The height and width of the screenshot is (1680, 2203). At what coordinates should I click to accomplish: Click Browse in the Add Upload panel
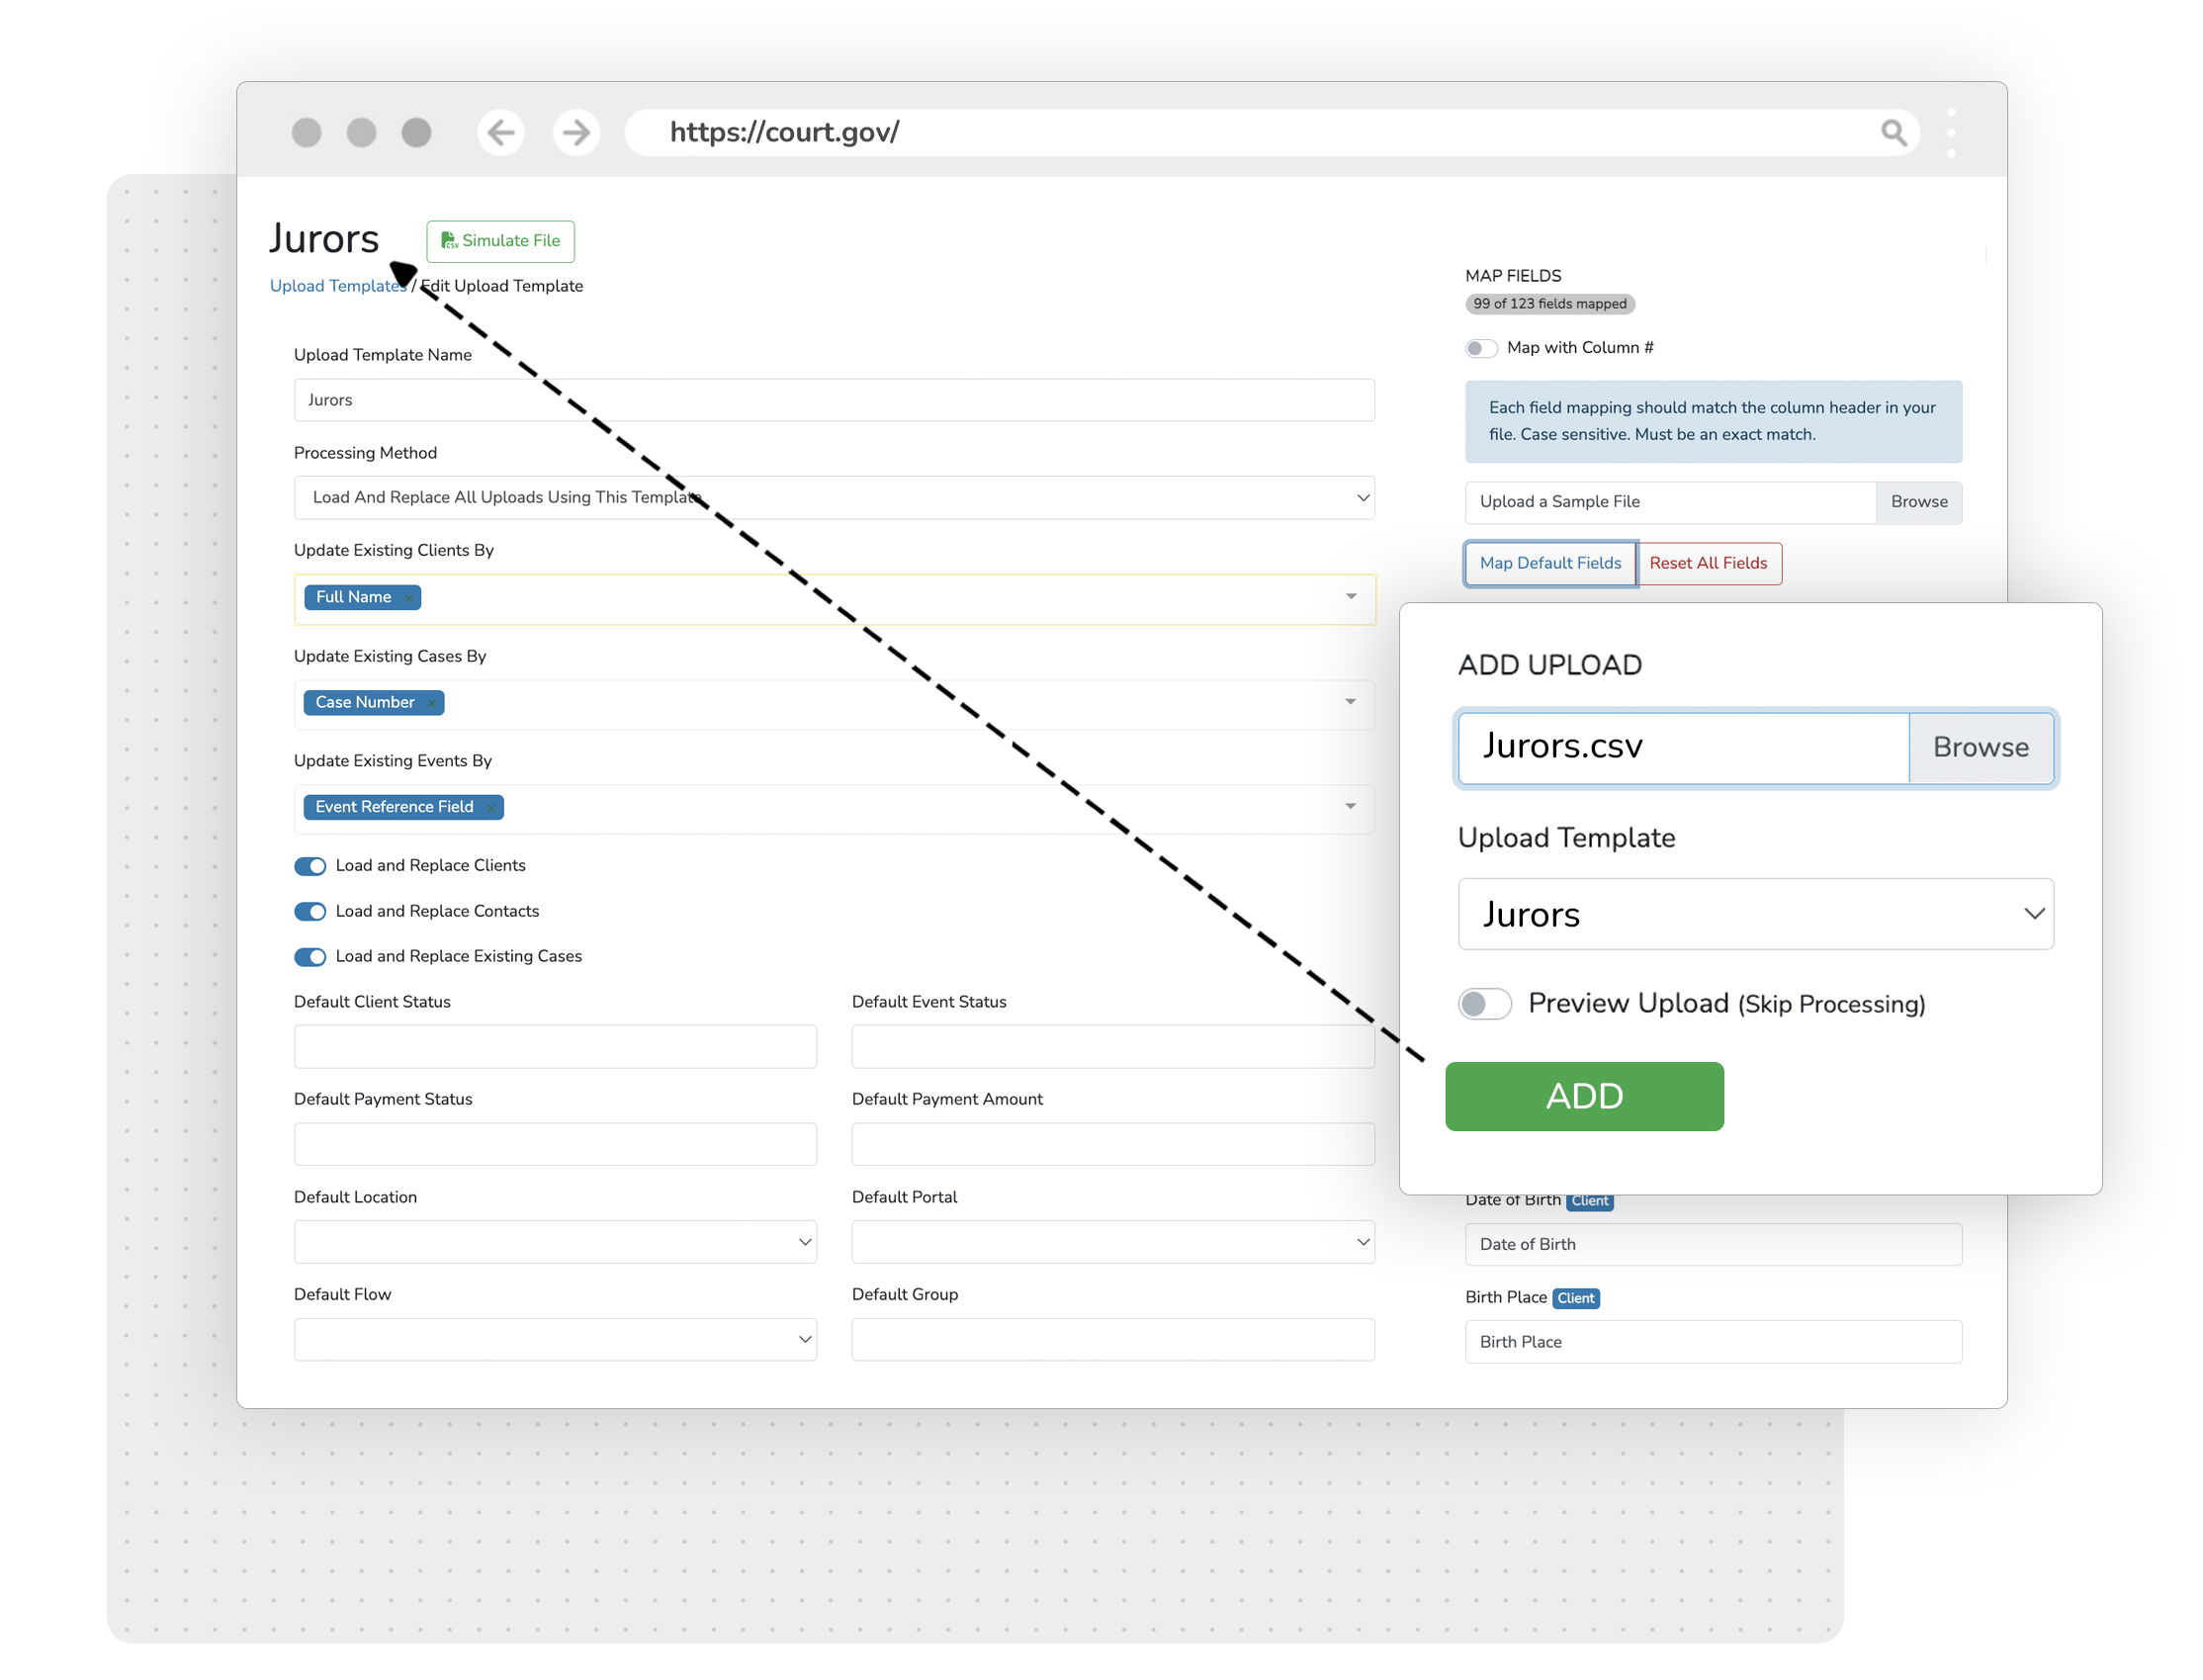1979,747
